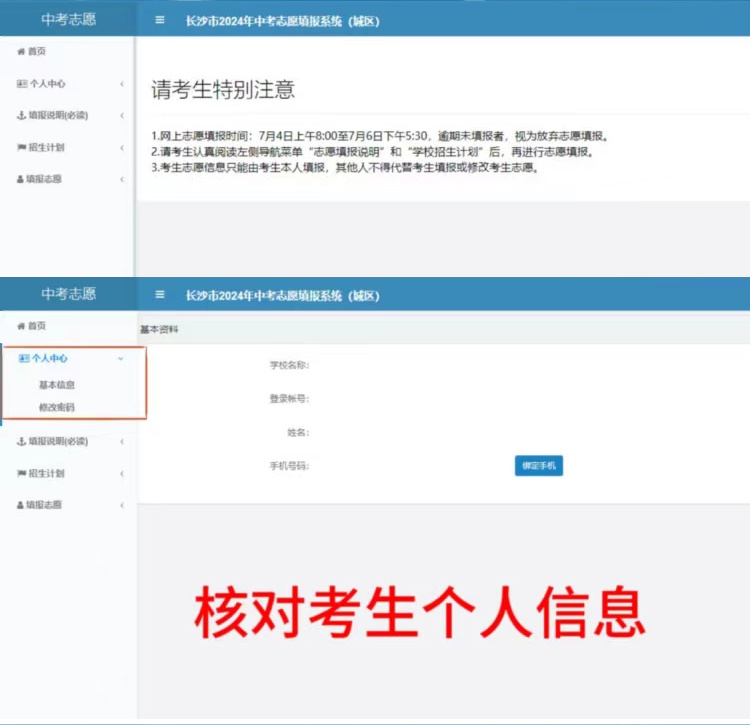Viewport: 750px width, 725px height.
Task: Click the user icon of 填报志愿 in the lower sidebar
Action: coord(21,505)
